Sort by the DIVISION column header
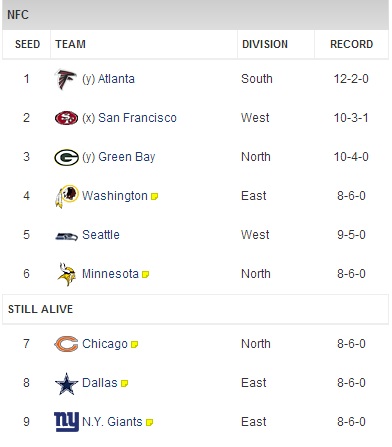This screenshot has width=392, height=447. coord(265,44)
